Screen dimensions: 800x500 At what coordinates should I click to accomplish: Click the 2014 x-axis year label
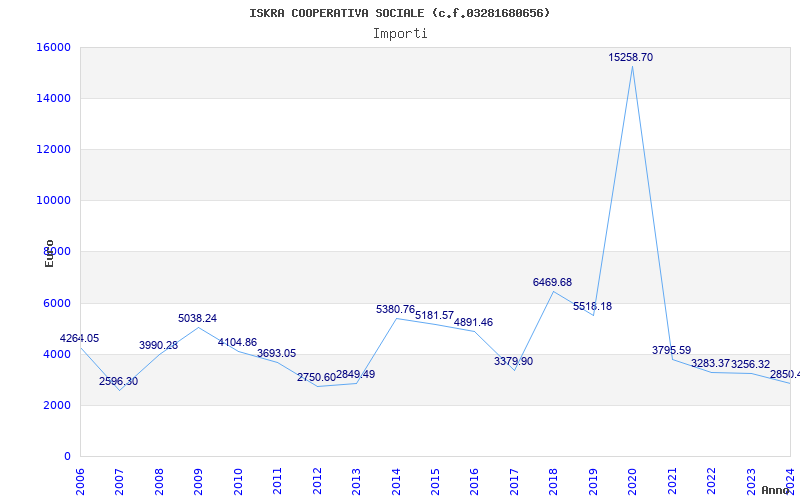click(x=396, y=482)
